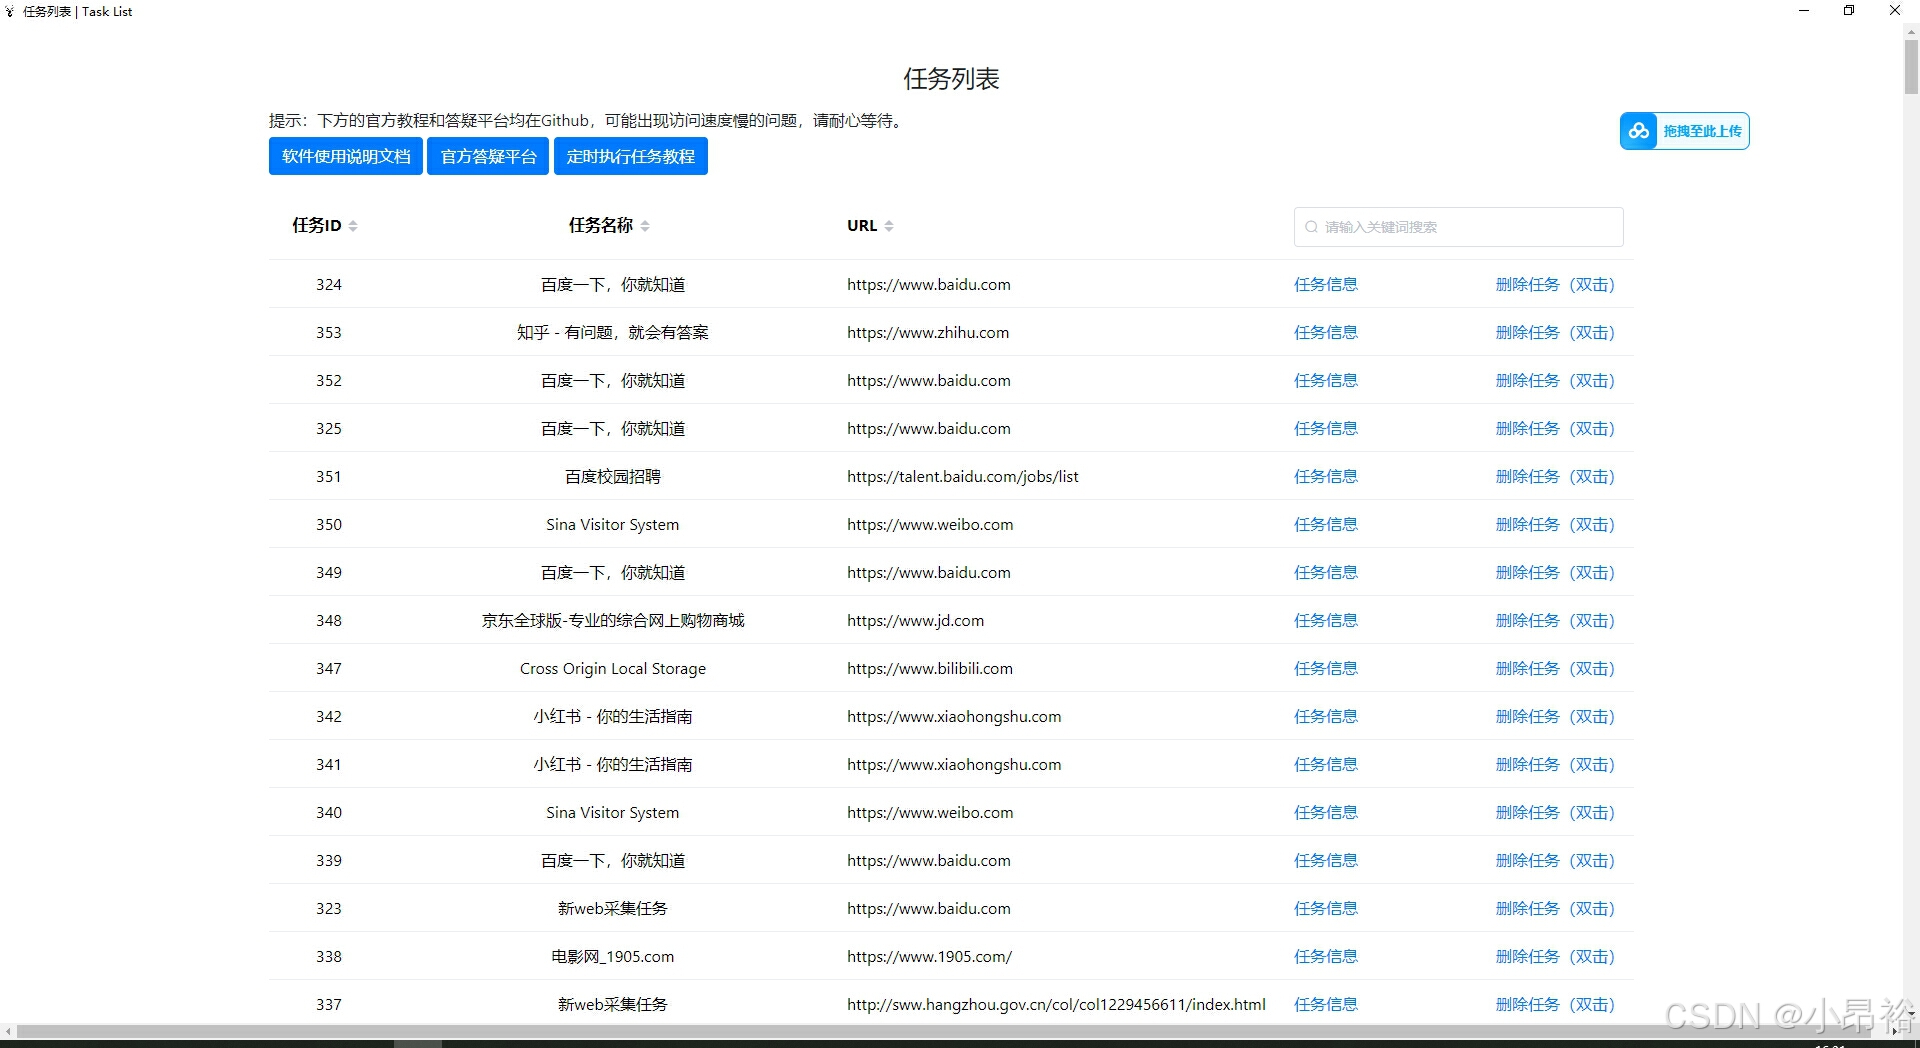Open 任务信息 for task 323
The width and height of the screenshot is (1920, 1048).
[1326, 909]
